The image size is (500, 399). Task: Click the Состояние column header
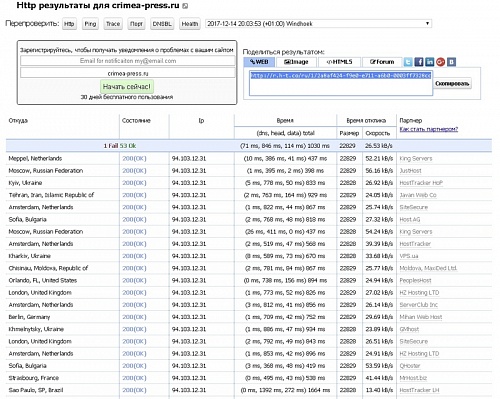(136, 120)
